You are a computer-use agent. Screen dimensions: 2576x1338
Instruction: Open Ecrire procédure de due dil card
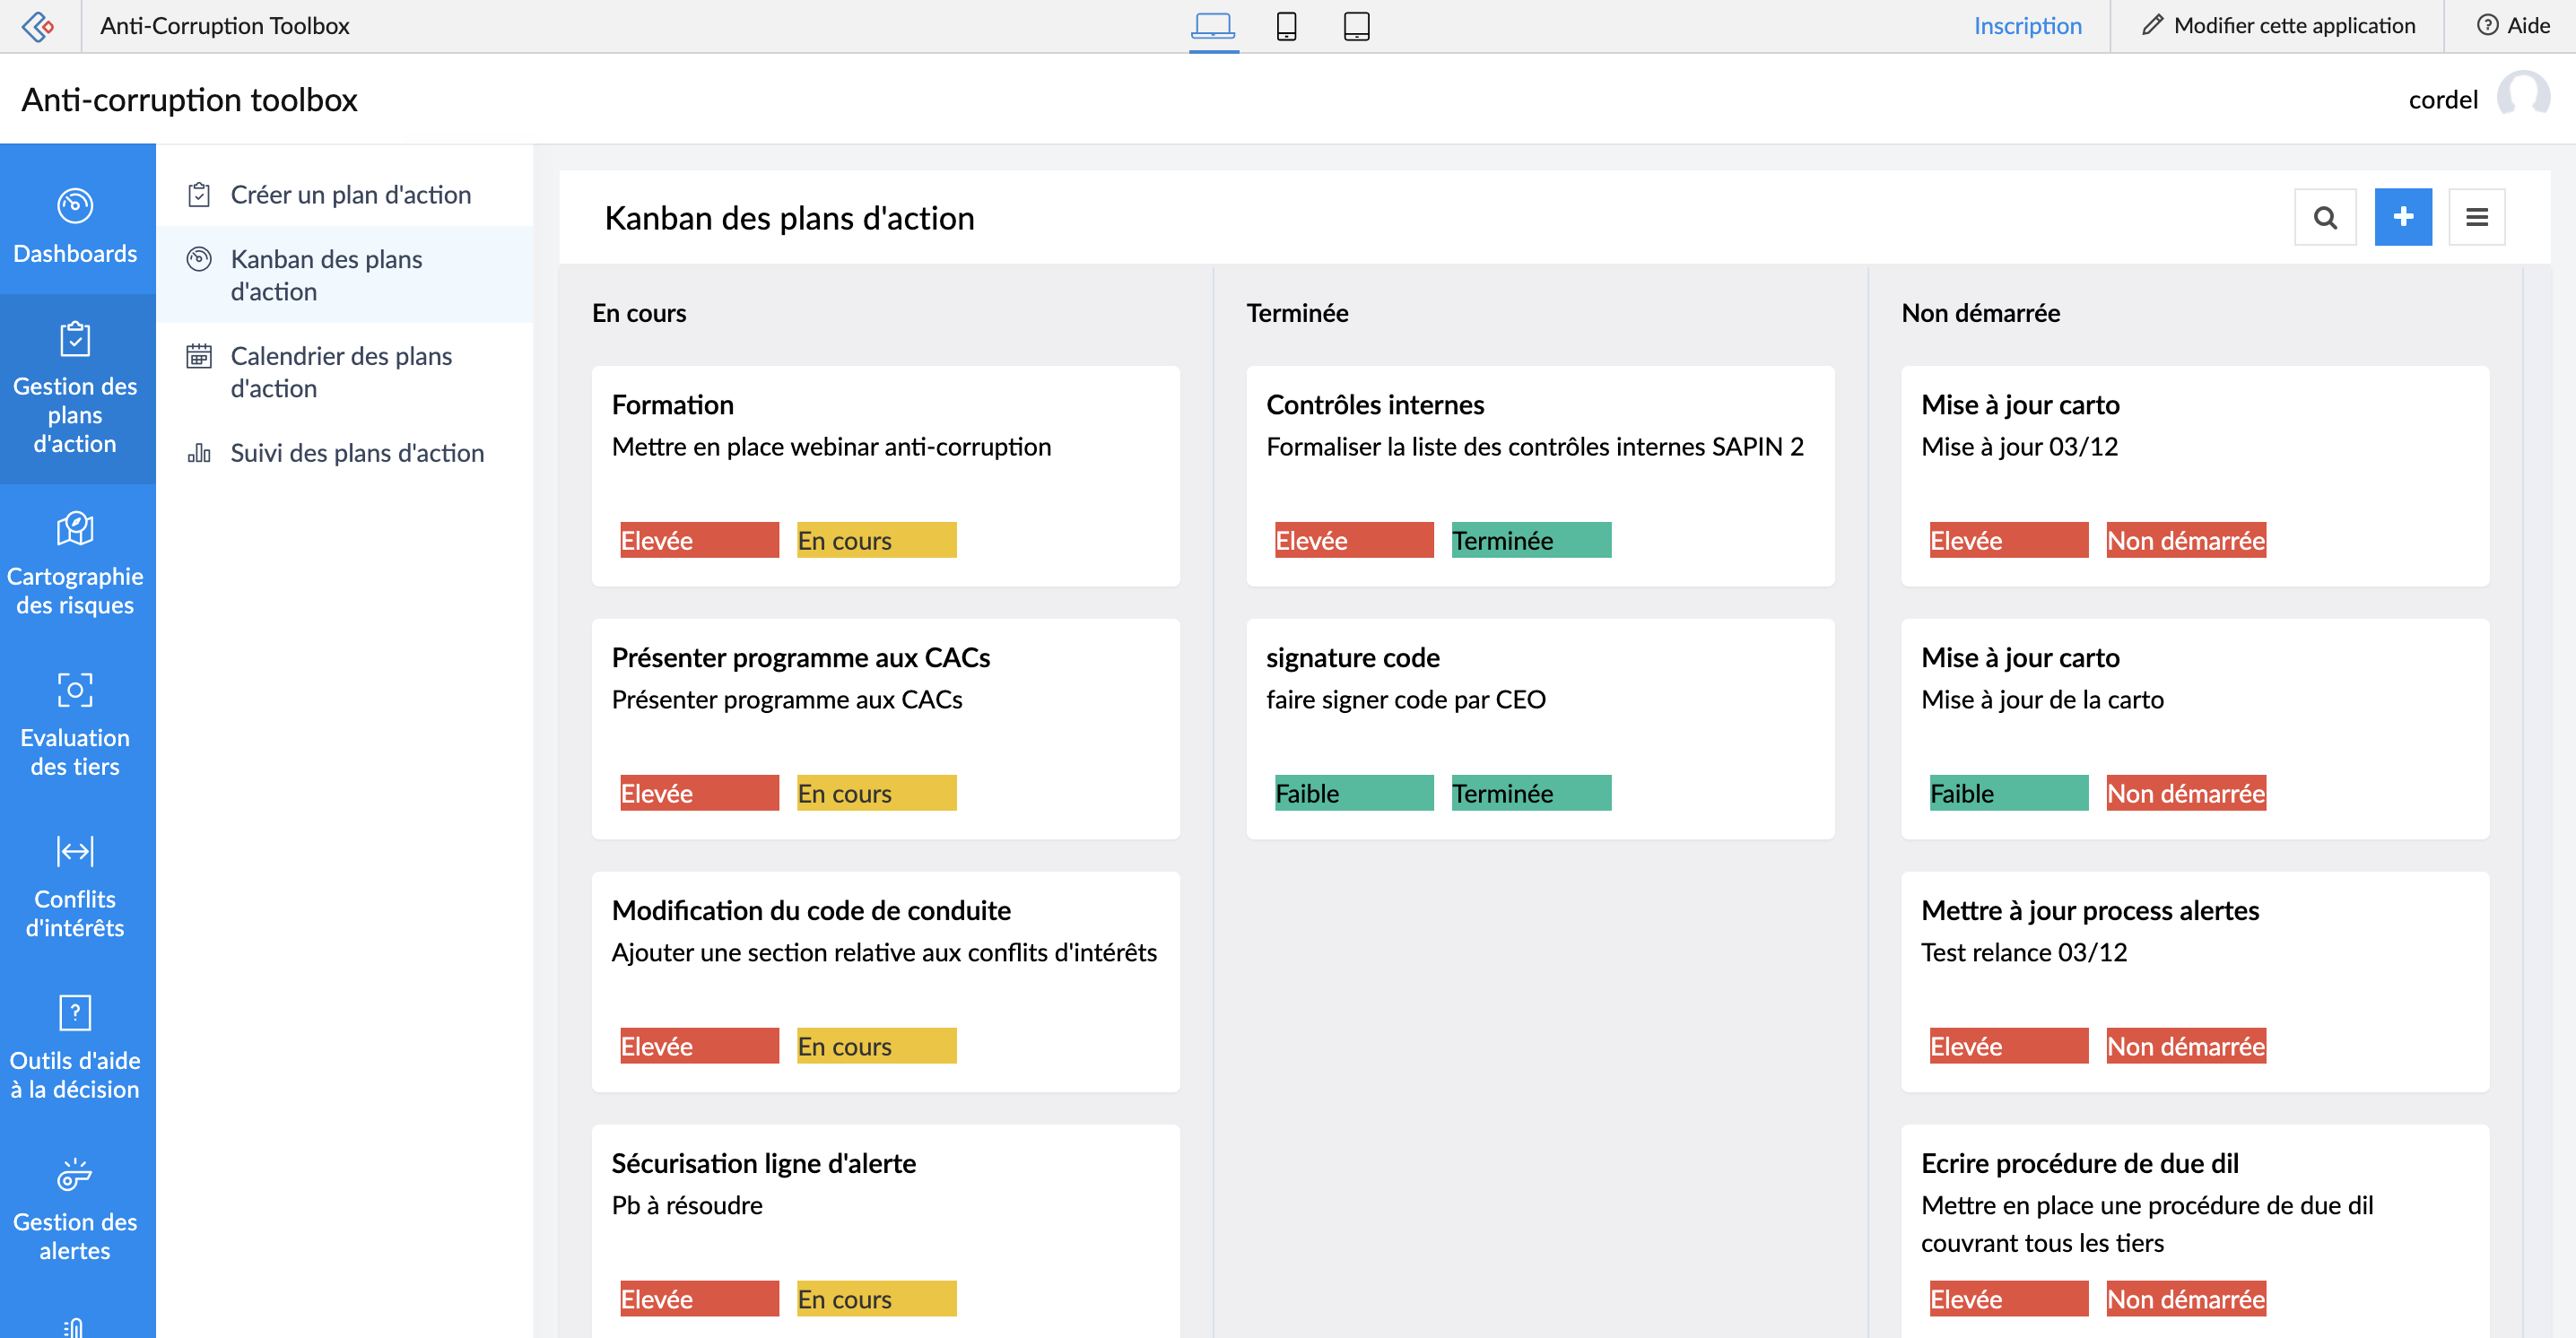pos(2194,1232)
